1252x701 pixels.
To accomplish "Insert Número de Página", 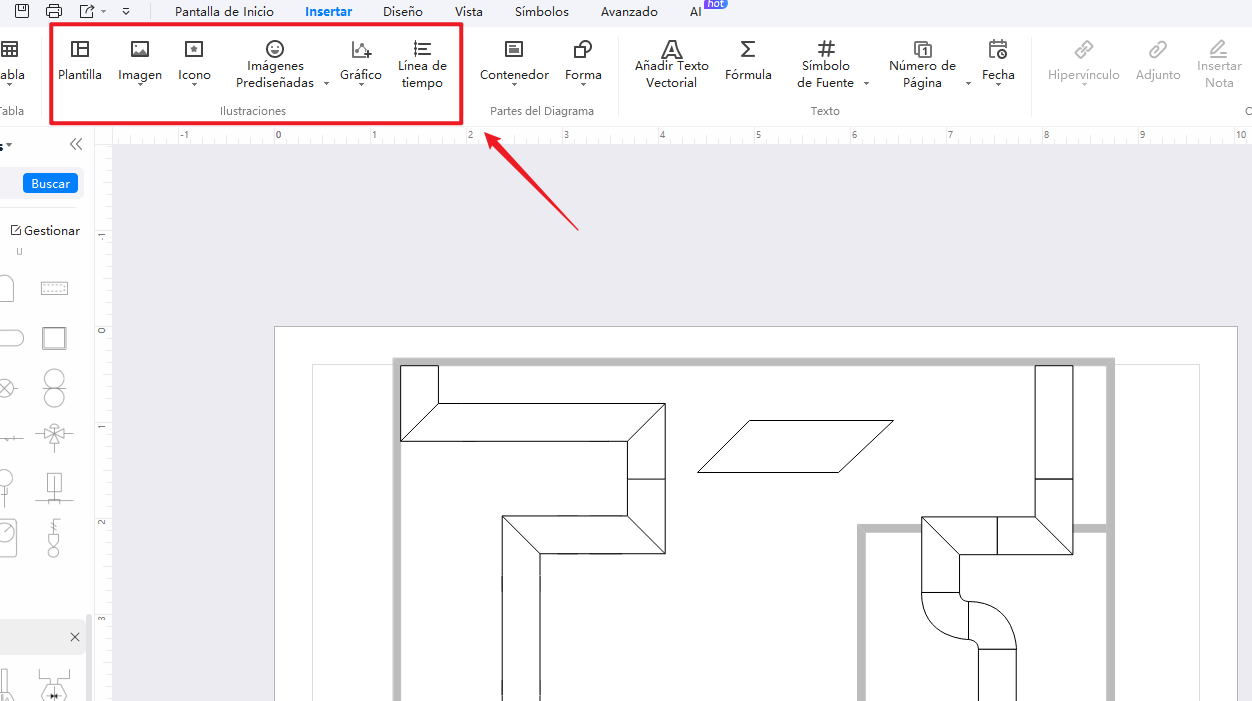I will pyautogui.click(x=922, y=50).
